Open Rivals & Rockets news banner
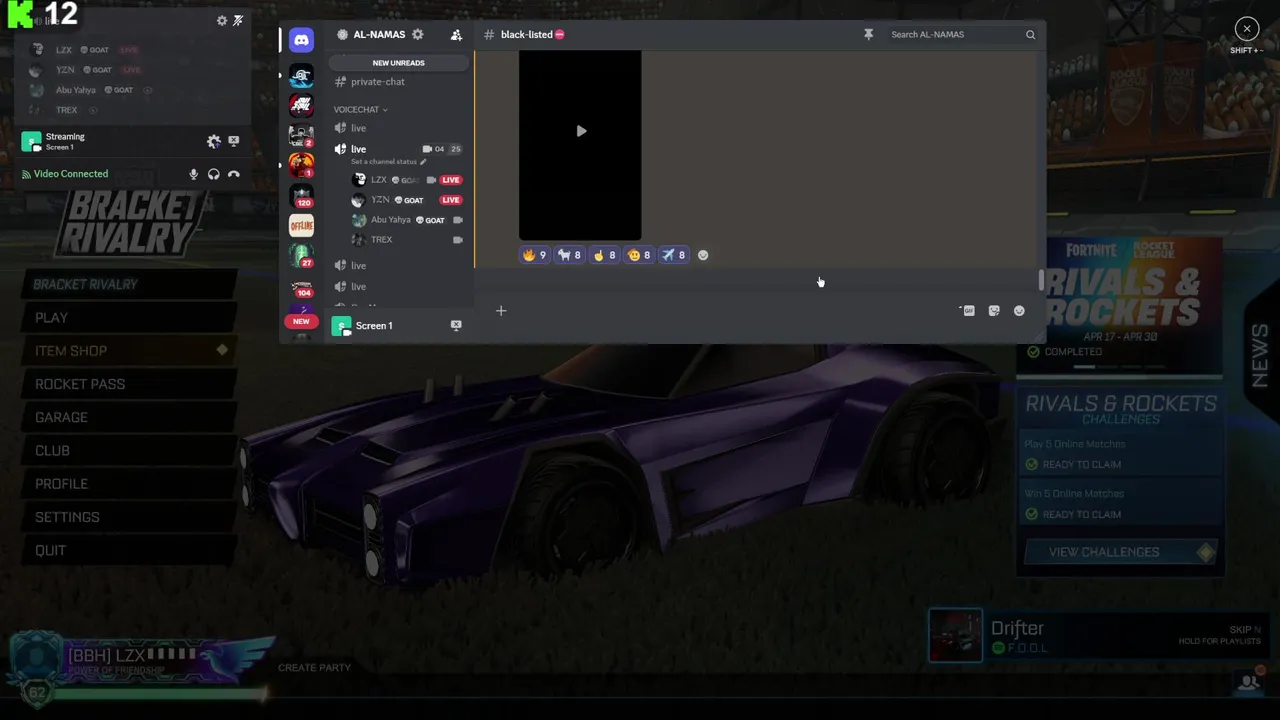Screen dimensions: 1280x720 [x=1119, y=305]
